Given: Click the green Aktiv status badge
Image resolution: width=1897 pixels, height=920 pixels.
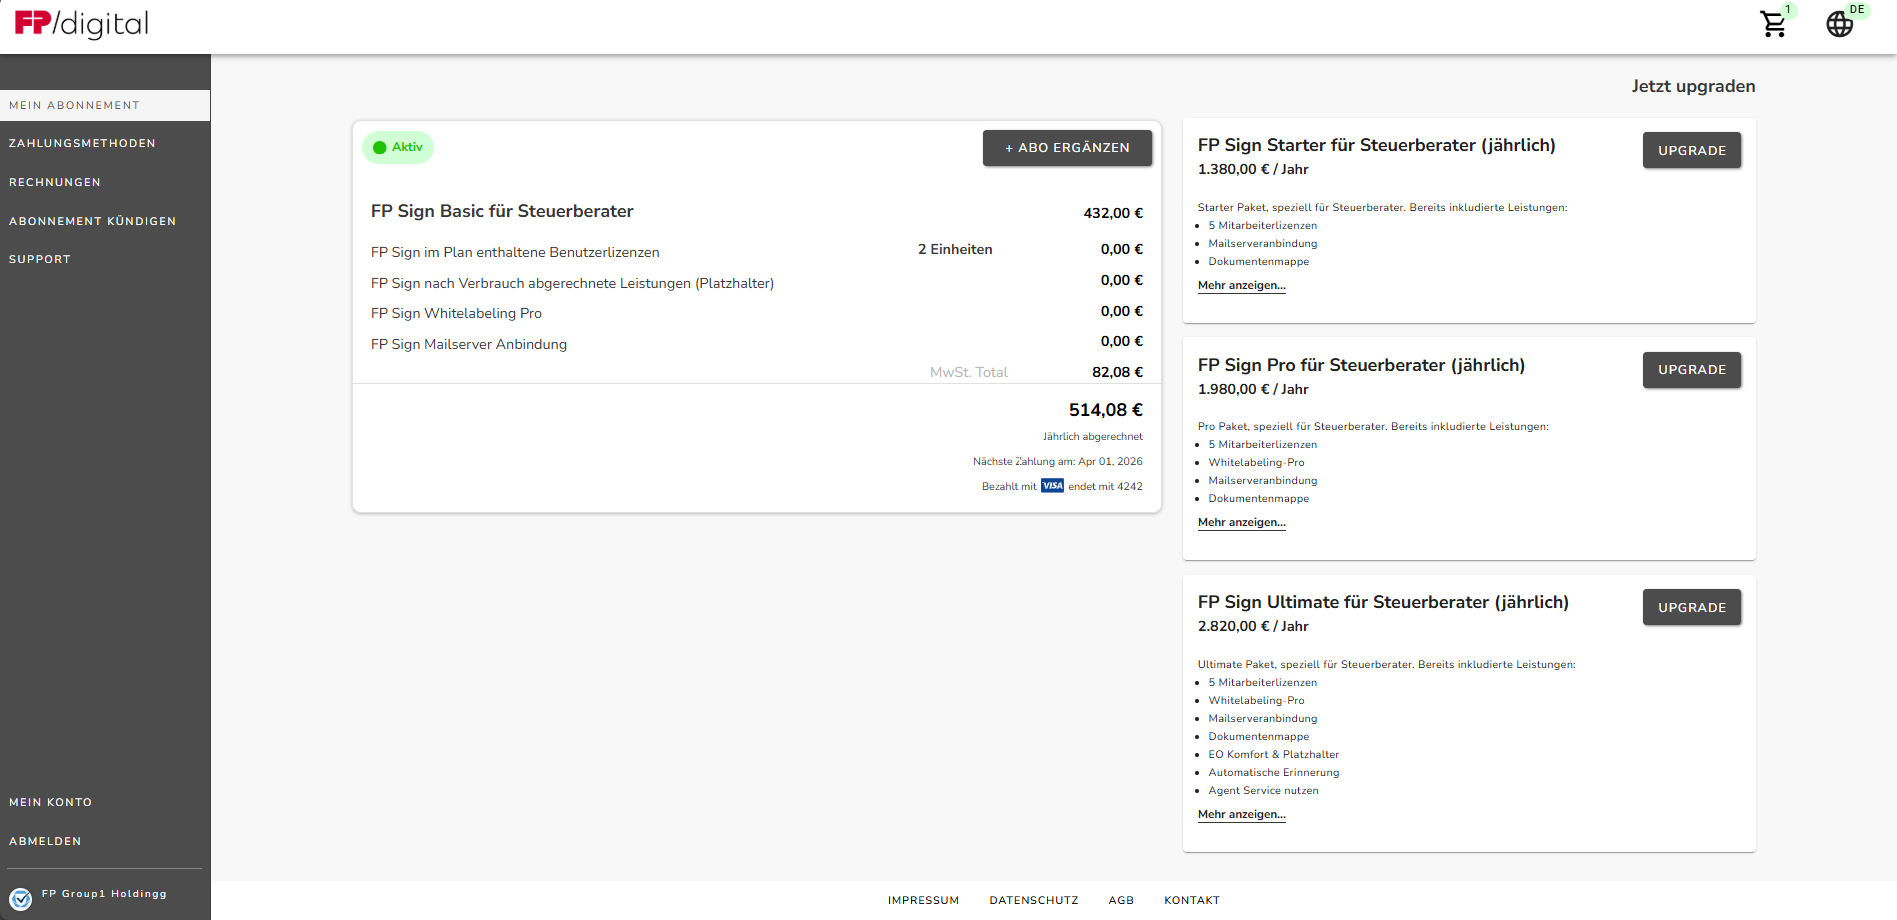Looking at the screenshot, I should (398, 147).
